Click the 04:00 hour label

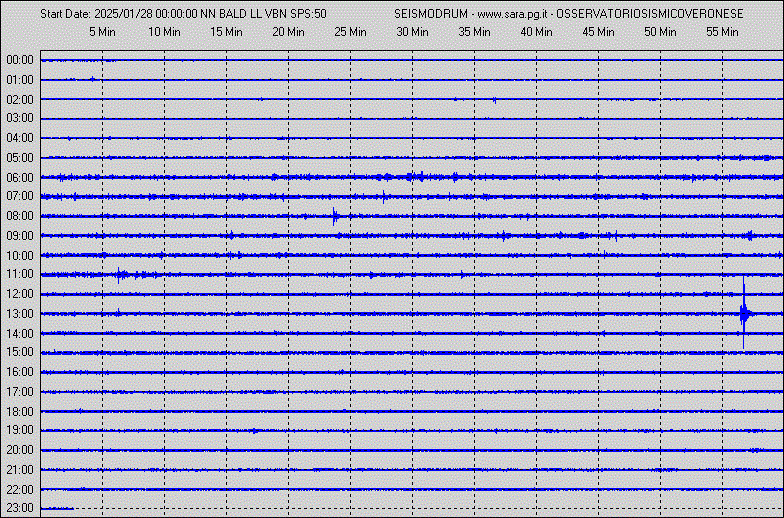click(20, 138)
